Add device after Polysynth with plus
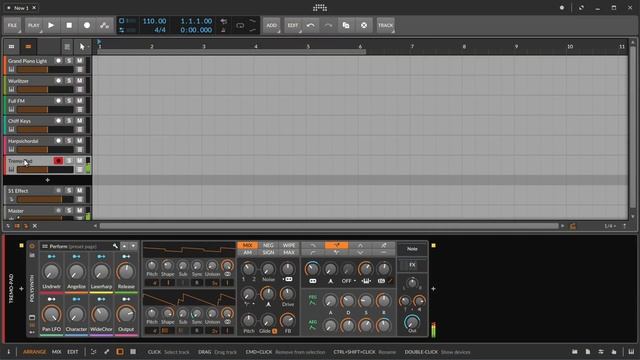 [433, 289]
